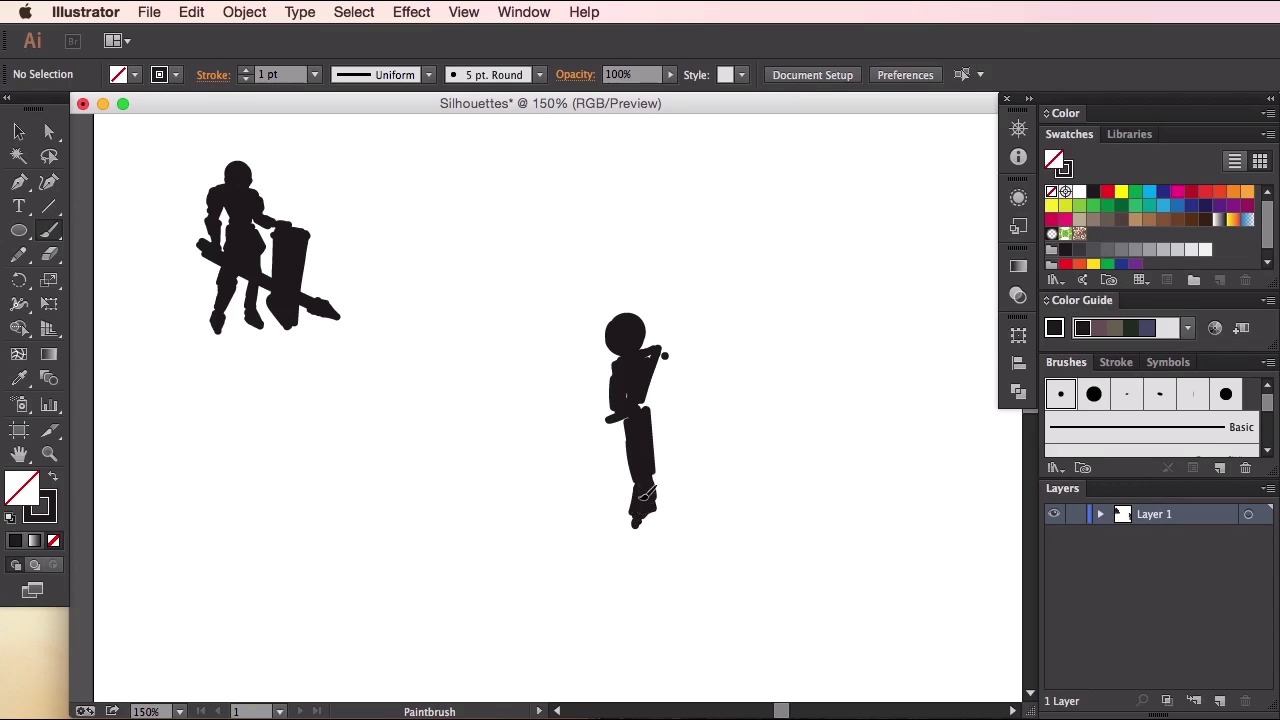Screen dimensions: 1280x720
Task: Expand the opacity slider arrow
Action: (x=670, y=75)
